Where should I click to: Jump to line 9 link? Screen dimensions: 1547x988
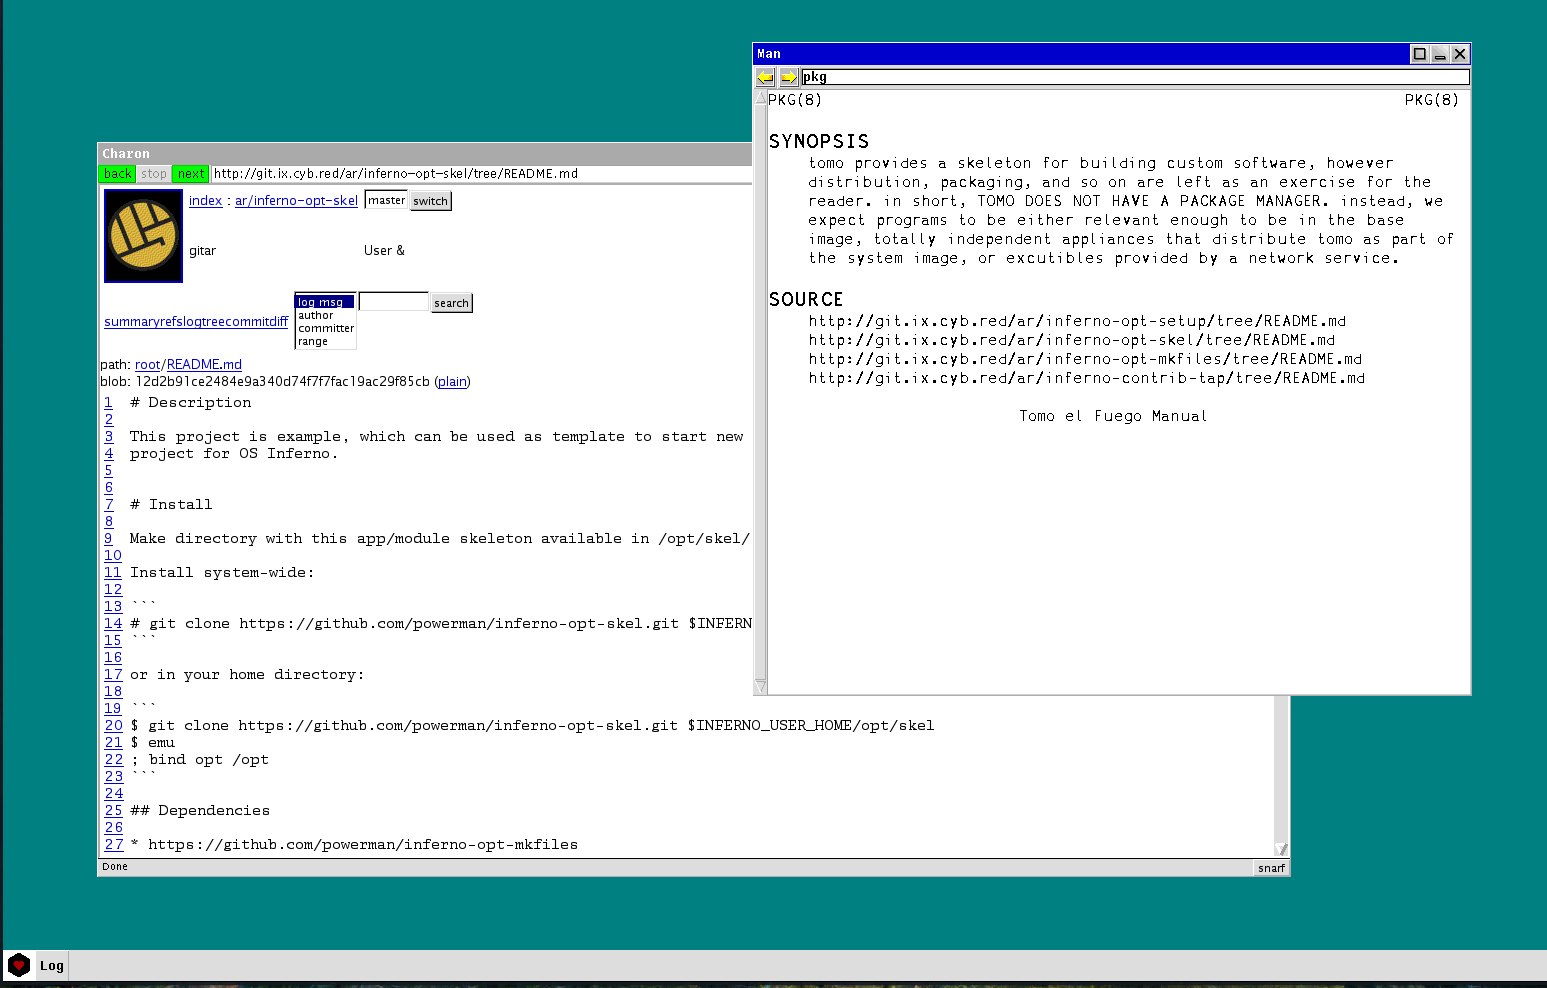point(109,539)
